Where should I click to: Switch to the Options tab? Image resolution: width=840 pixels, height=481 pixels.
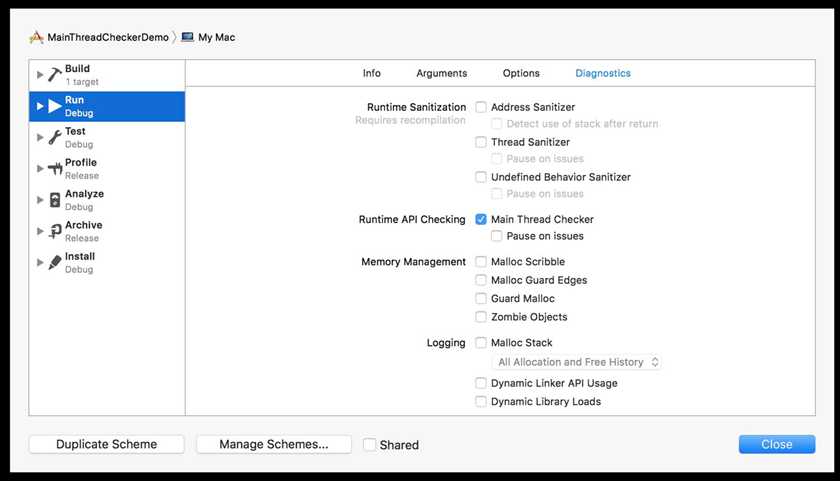pyautogui.click(x=521, y=73)
